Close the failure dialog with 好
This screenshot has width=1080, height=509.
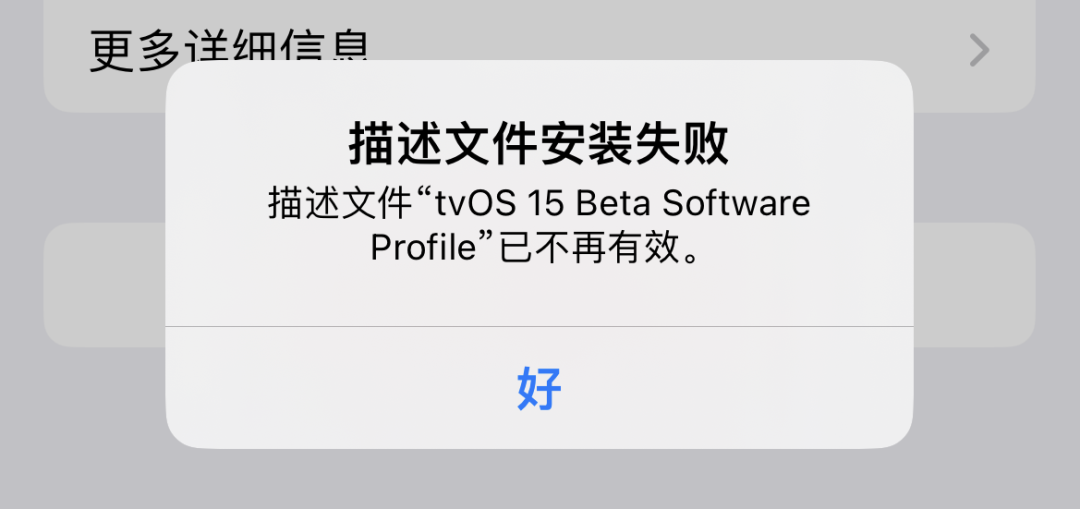(x=539, y=388)
